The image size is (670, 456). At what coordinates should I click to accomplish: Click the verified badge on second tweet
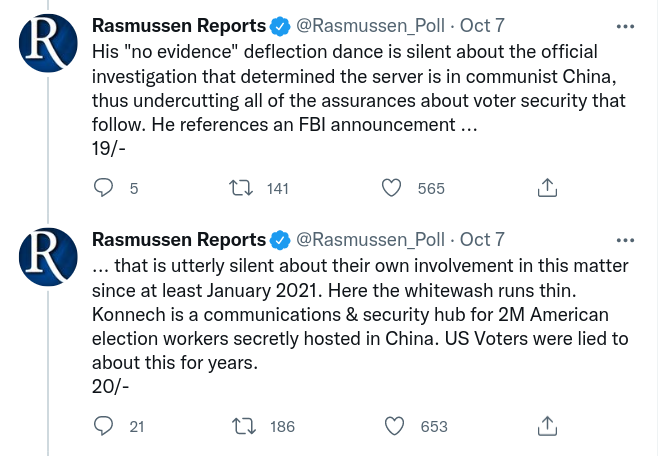pos(282,240)
